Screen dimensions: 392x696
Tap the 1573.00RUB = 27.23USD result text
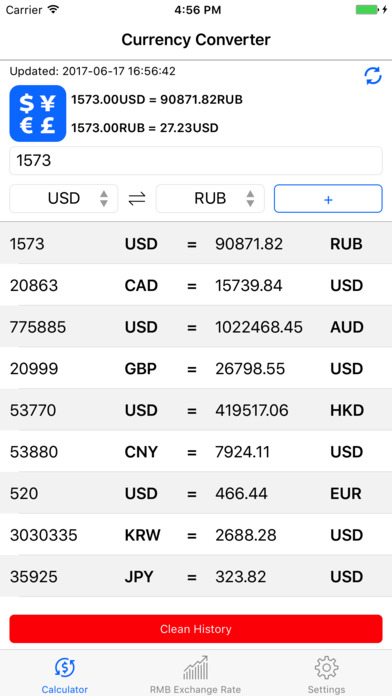pos(145,128)
